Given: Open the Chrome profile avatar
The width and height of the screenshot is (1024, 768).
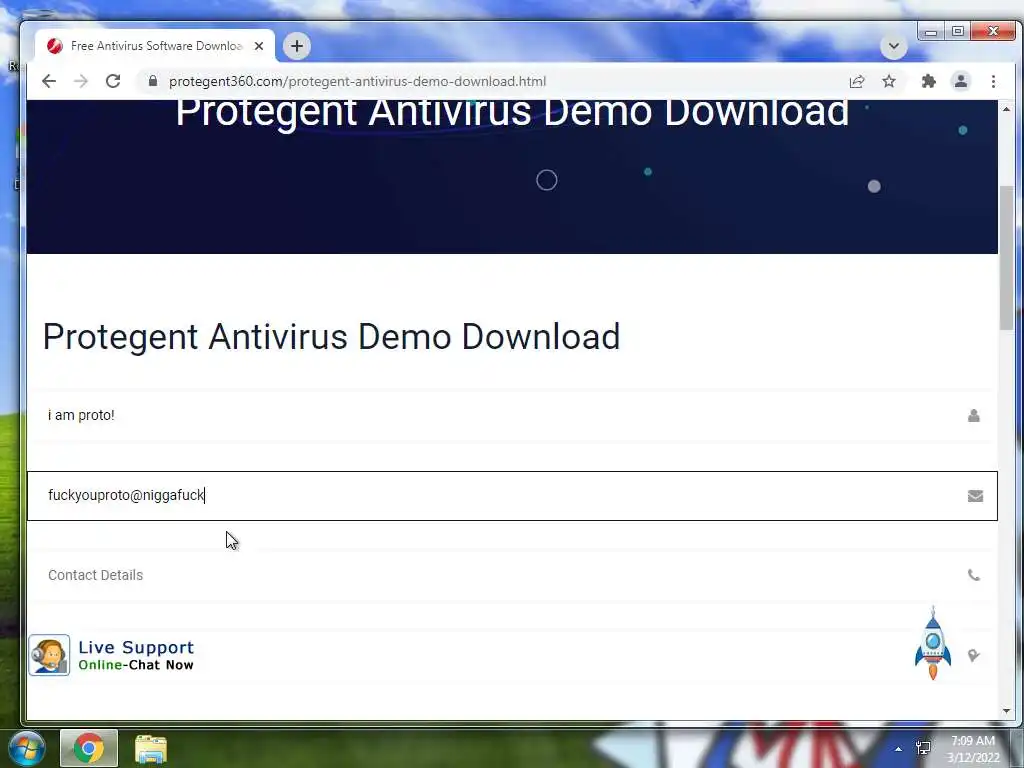Looking at the screenshot, I should pyautogui.click(x=961, y=81).
